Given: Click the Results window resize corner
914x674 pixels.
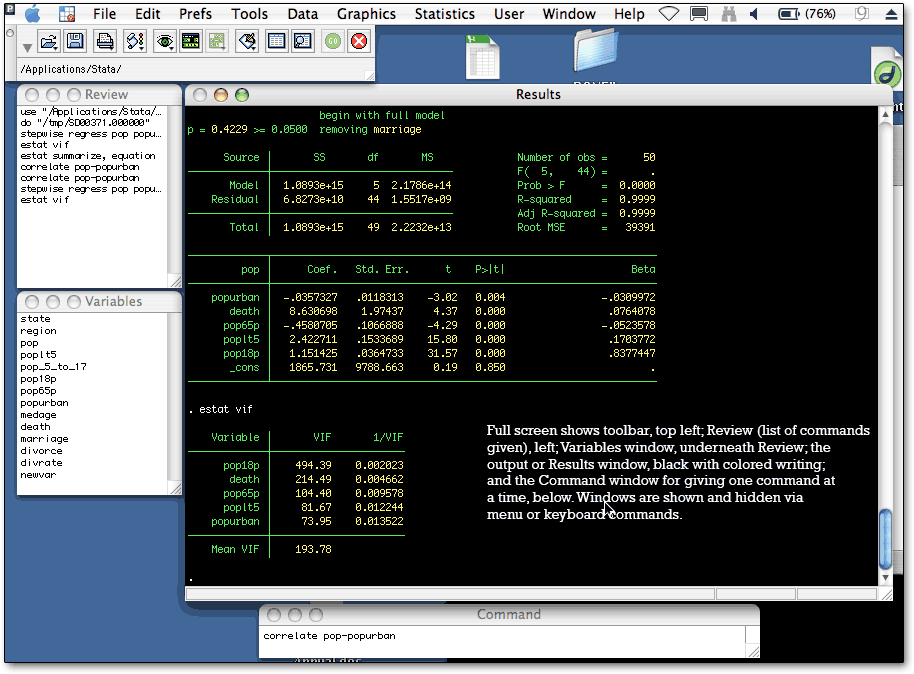Looking at the screenshot, I should 886,594.
